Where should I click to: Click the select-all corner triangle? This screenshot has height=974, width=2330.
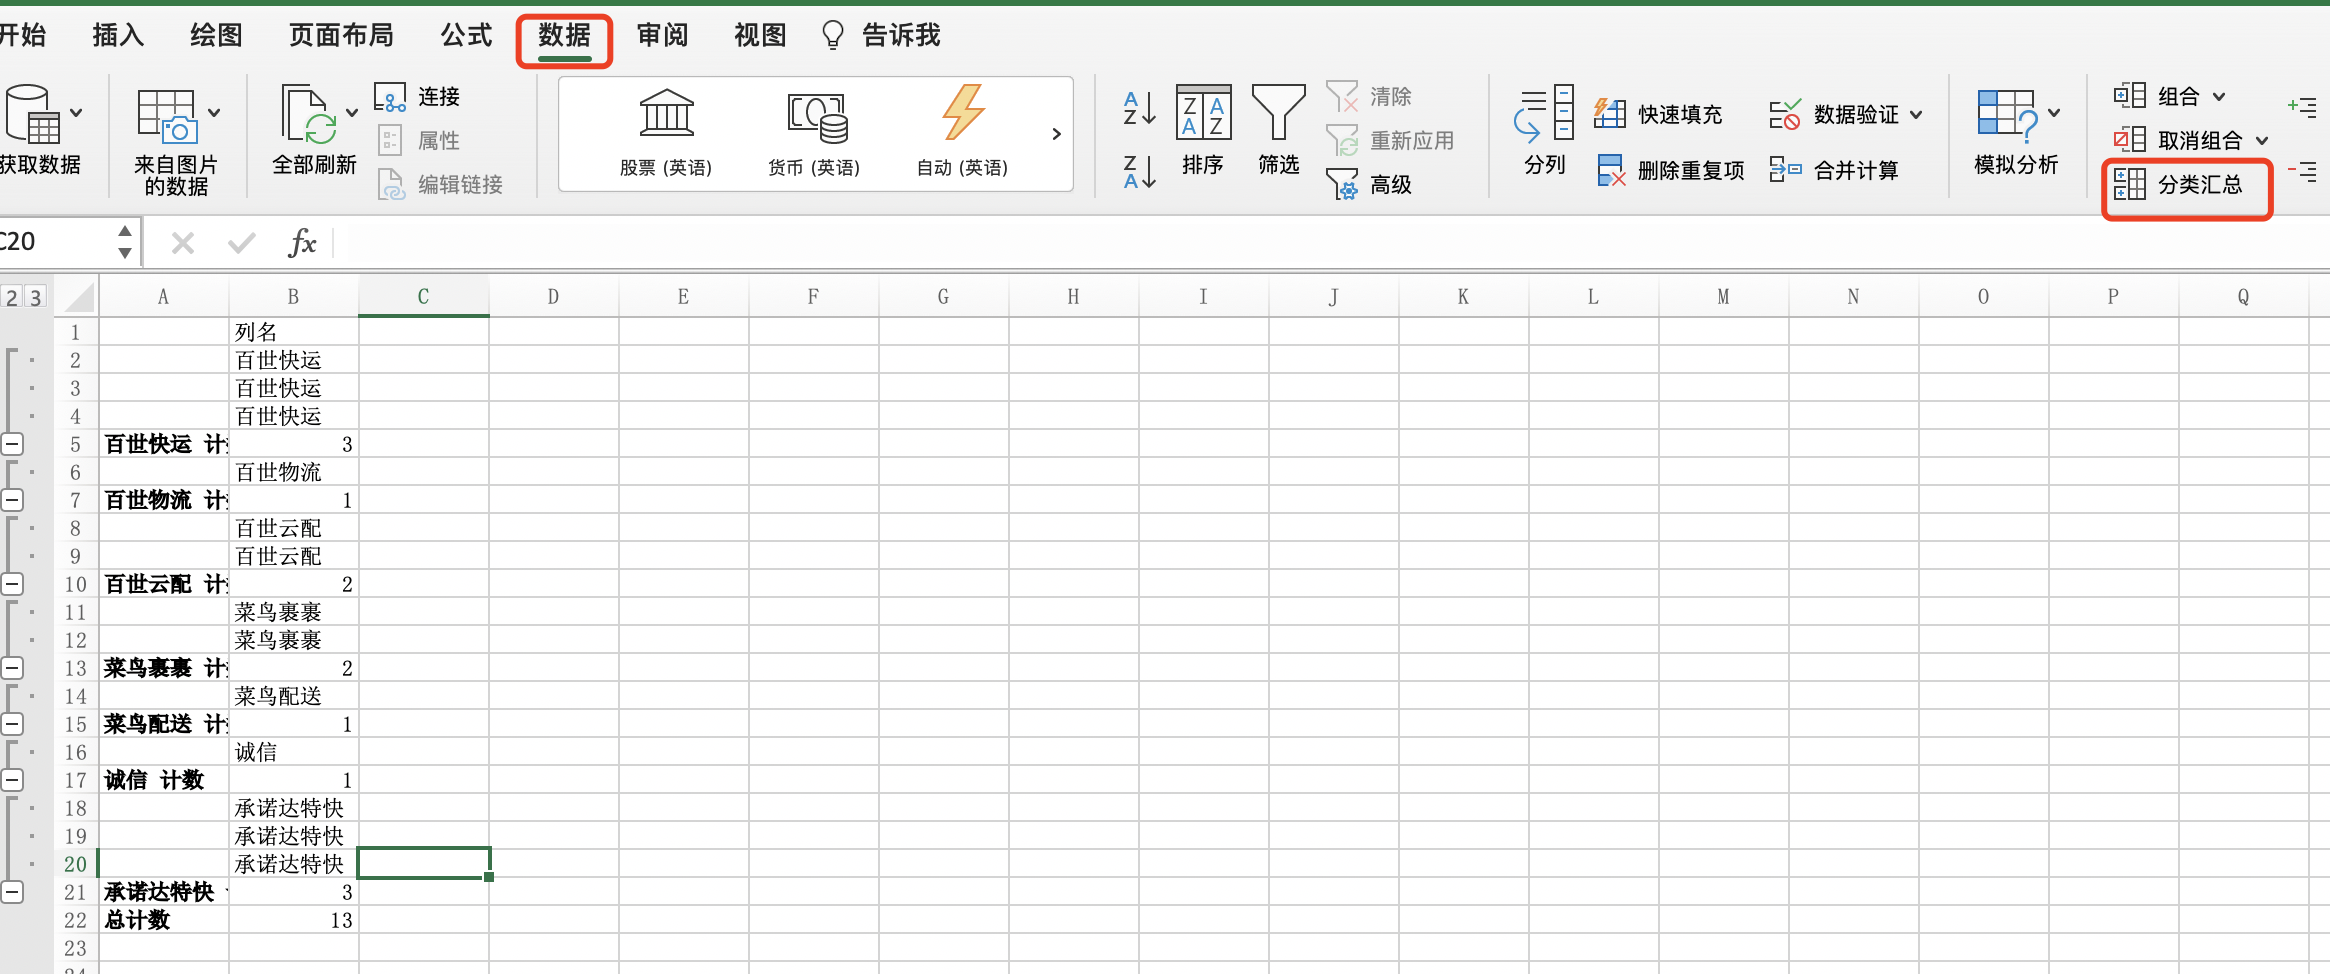[77, 297]
